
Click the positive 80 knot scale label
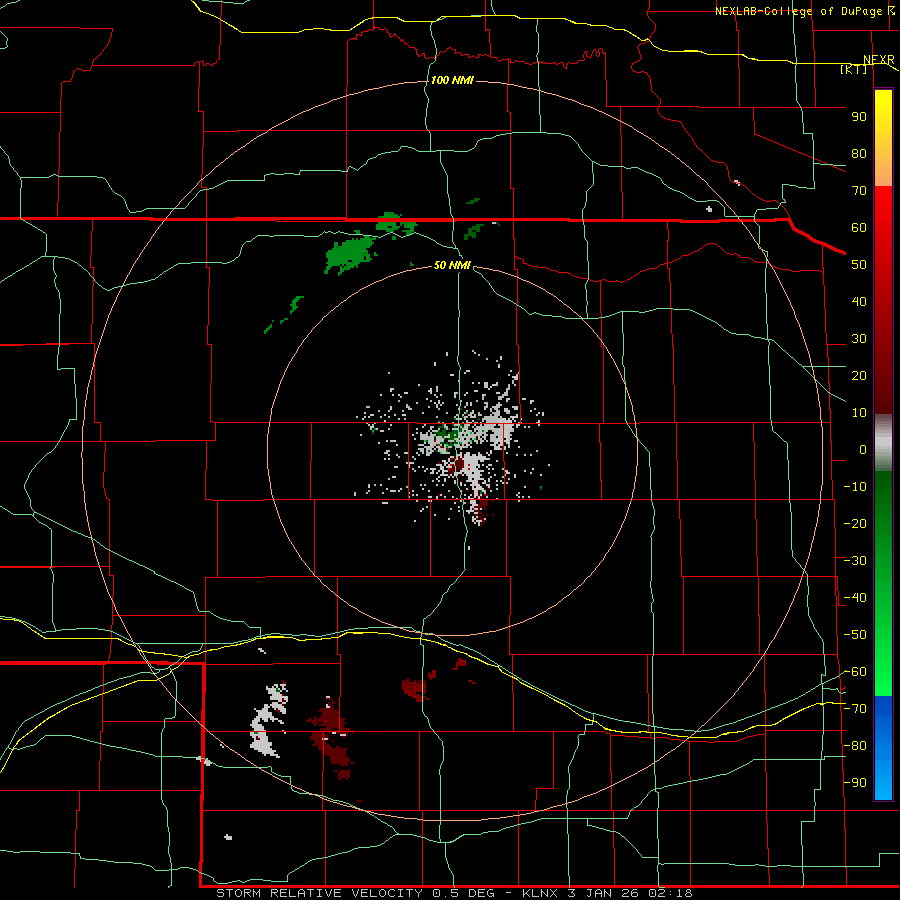(859, 154)
